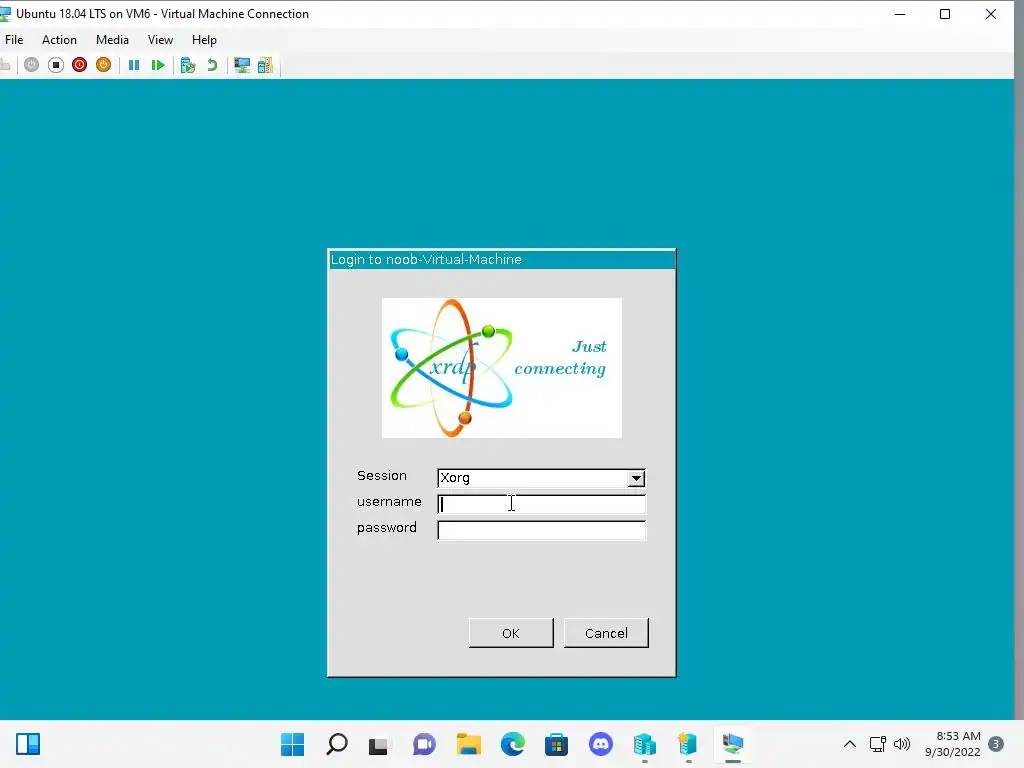Image resolution: width=1024 pixels, height=768 pixels.
Task: Open Hyper-V Manager taskbar icon
Action: [x=645, y=744]
